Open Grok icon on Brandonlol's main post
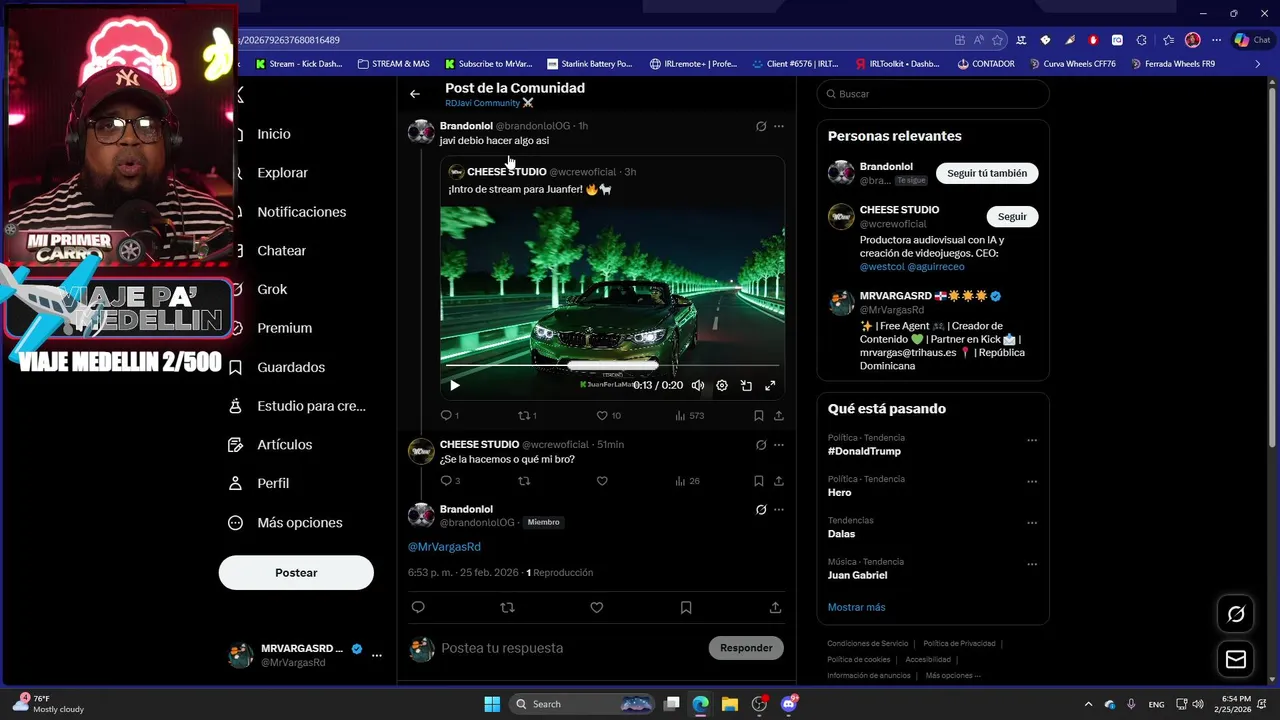 pos(761,509)
